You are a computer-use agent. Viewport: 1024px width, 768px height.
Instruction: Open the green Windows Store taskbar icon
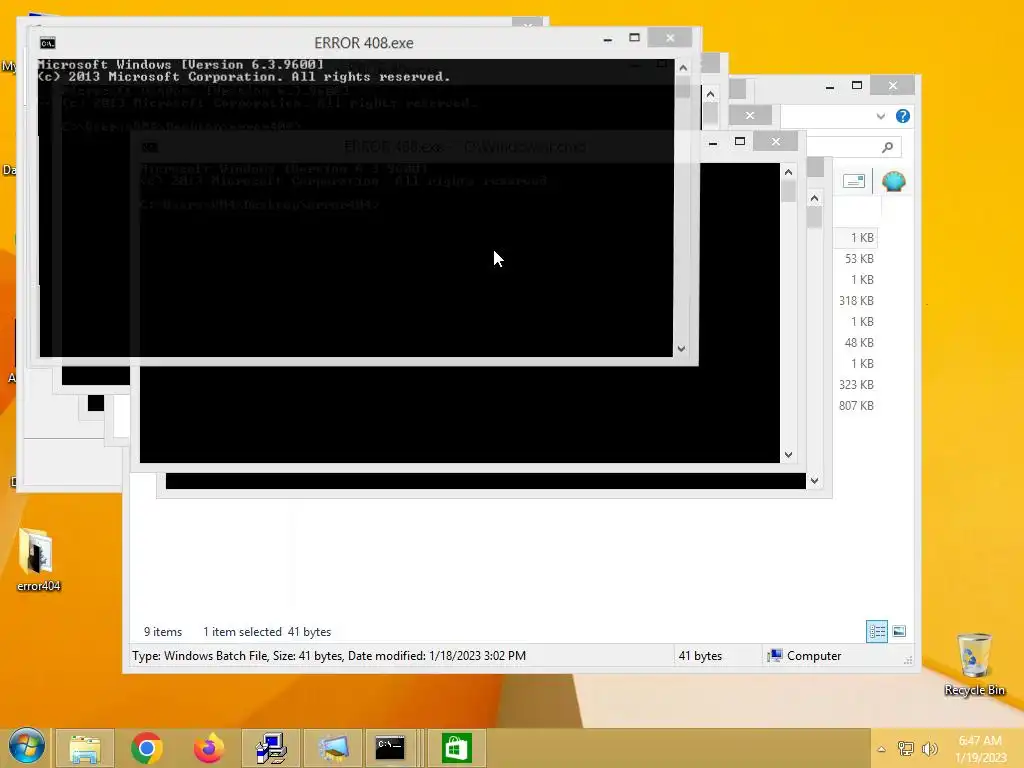click(456, 748)
